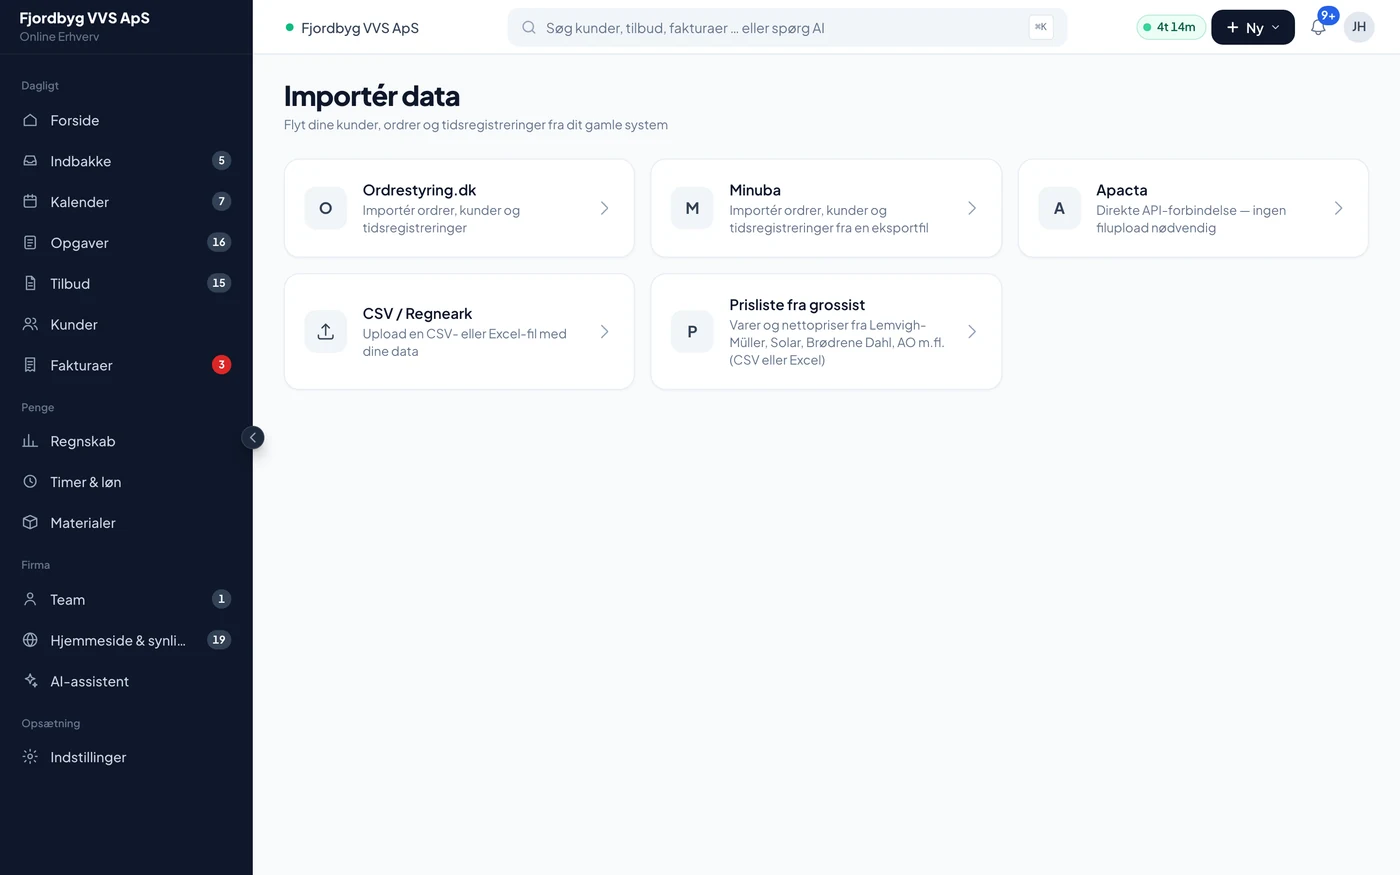Click the Regnskab bar chart icon
Image resolution: width=1400 pixels, height=875 pixels.
click(30, 441)
